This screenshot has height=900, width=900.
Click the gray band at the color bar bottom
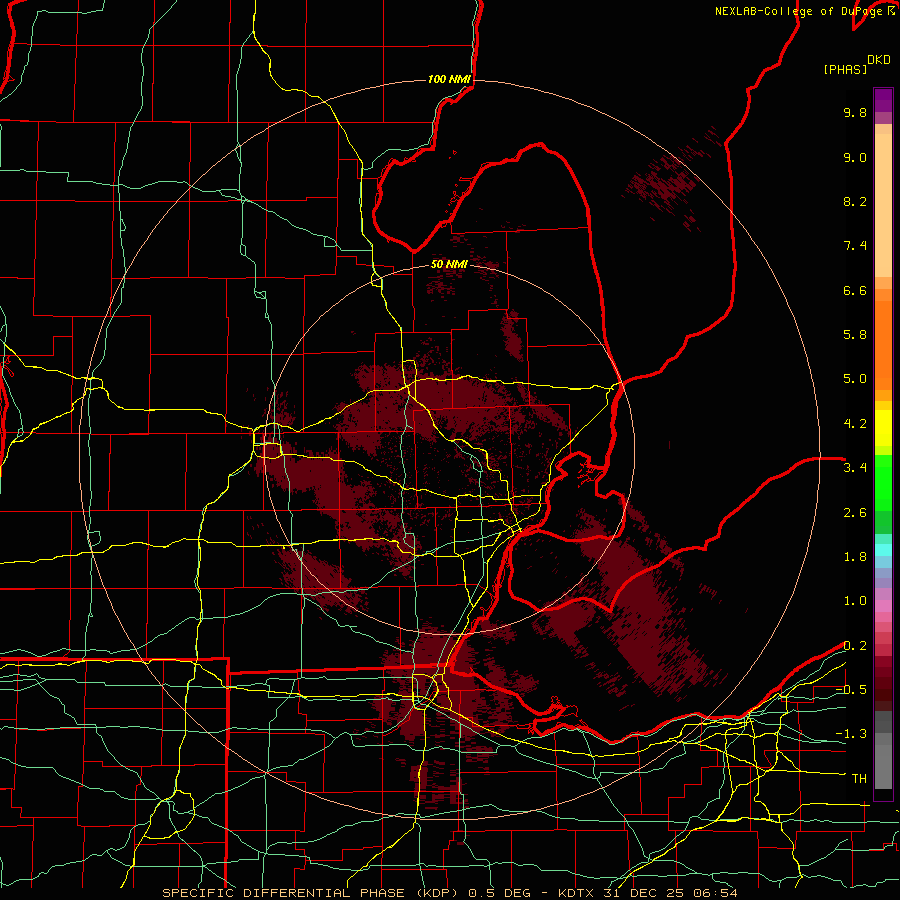[883, 763]
